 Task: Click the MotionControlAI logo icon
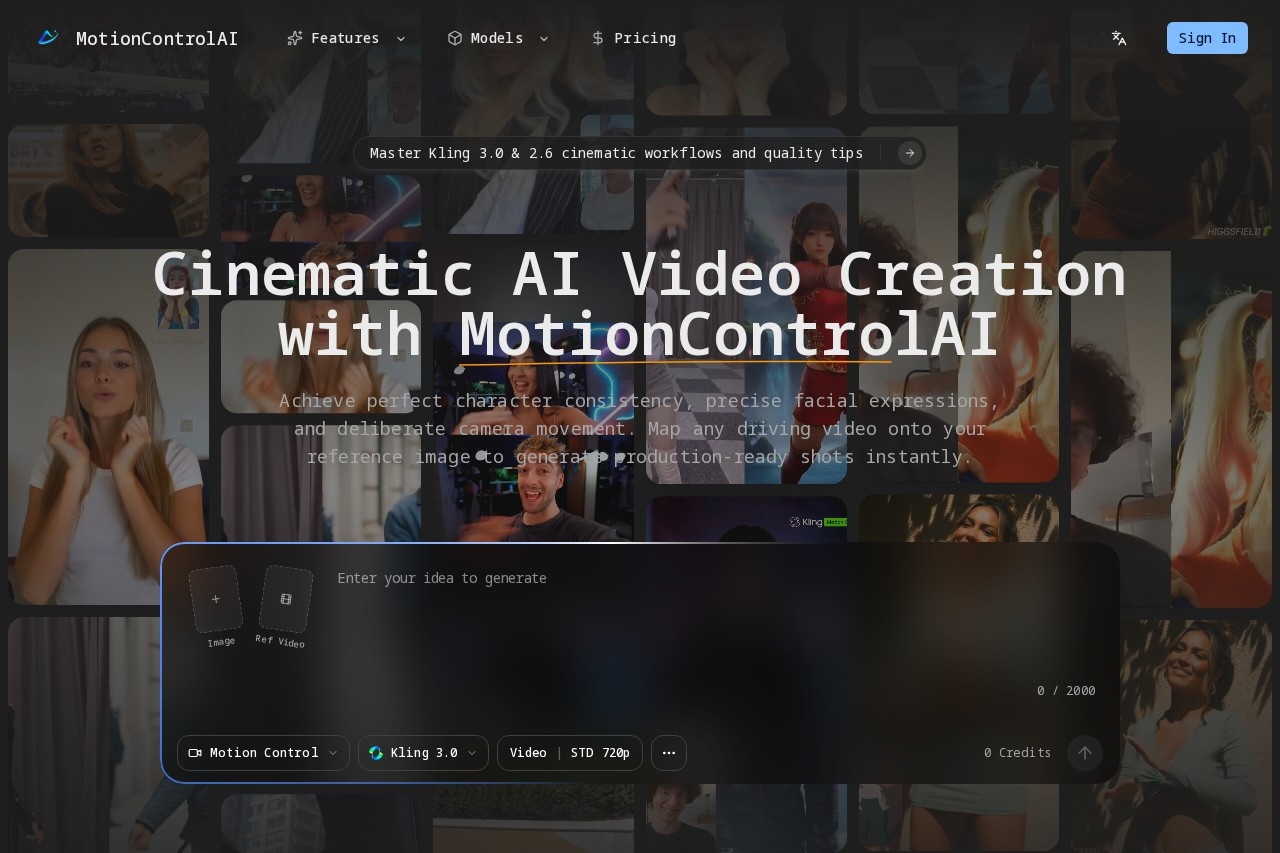48,38
